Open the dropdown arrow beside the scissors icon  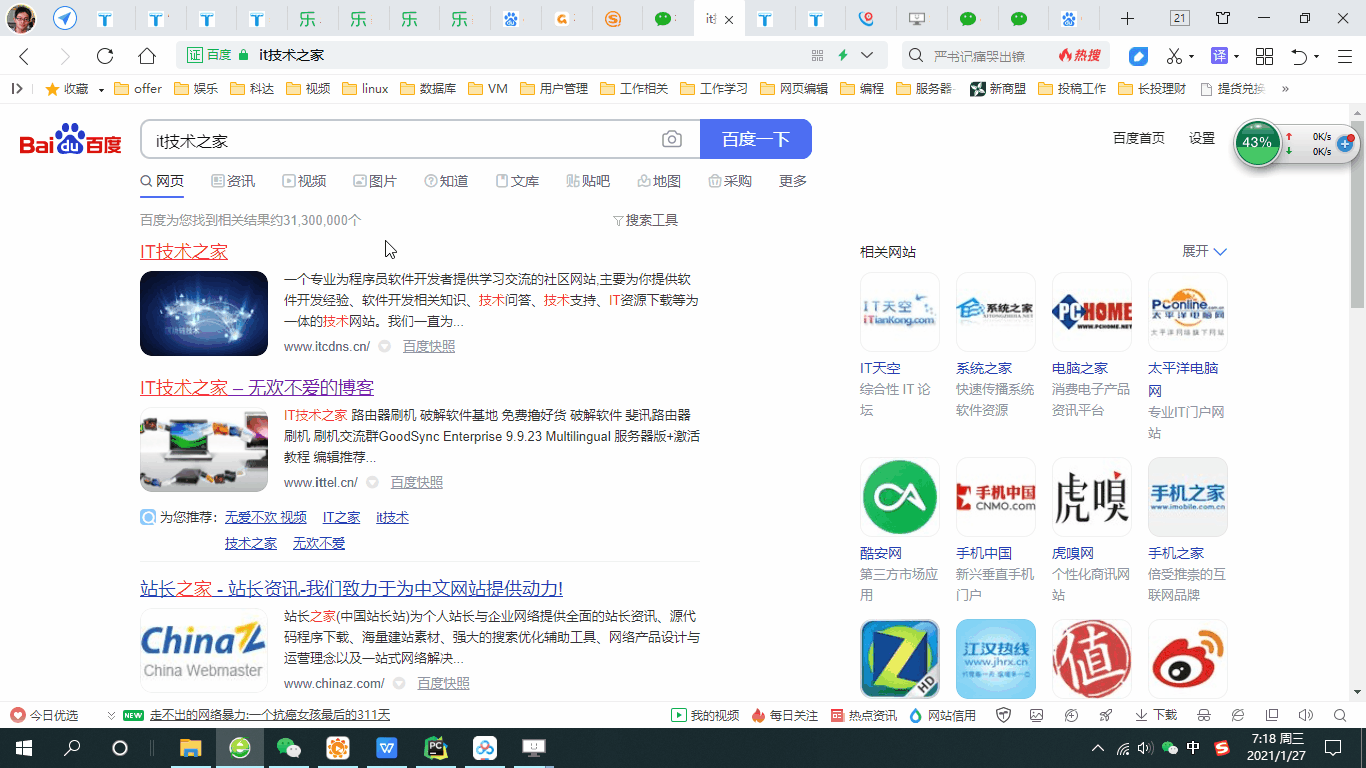1193,56
